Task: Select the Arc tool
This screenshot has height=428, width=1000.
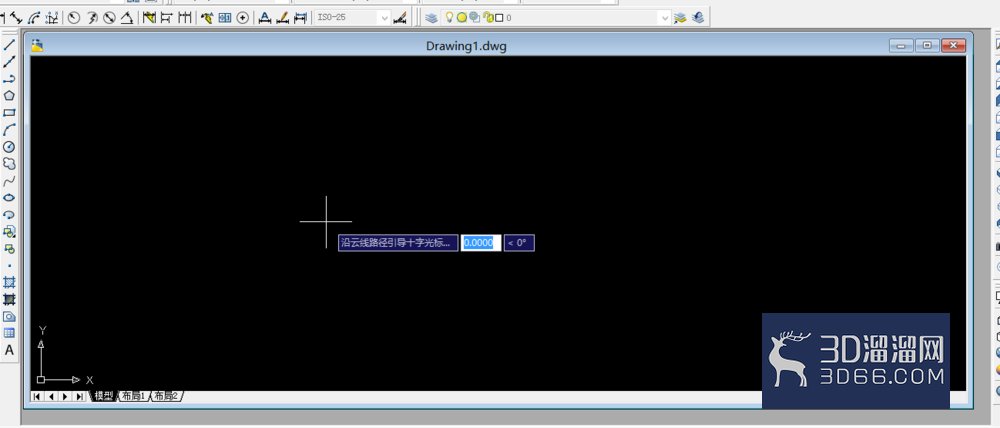Action: pos(9,130)
